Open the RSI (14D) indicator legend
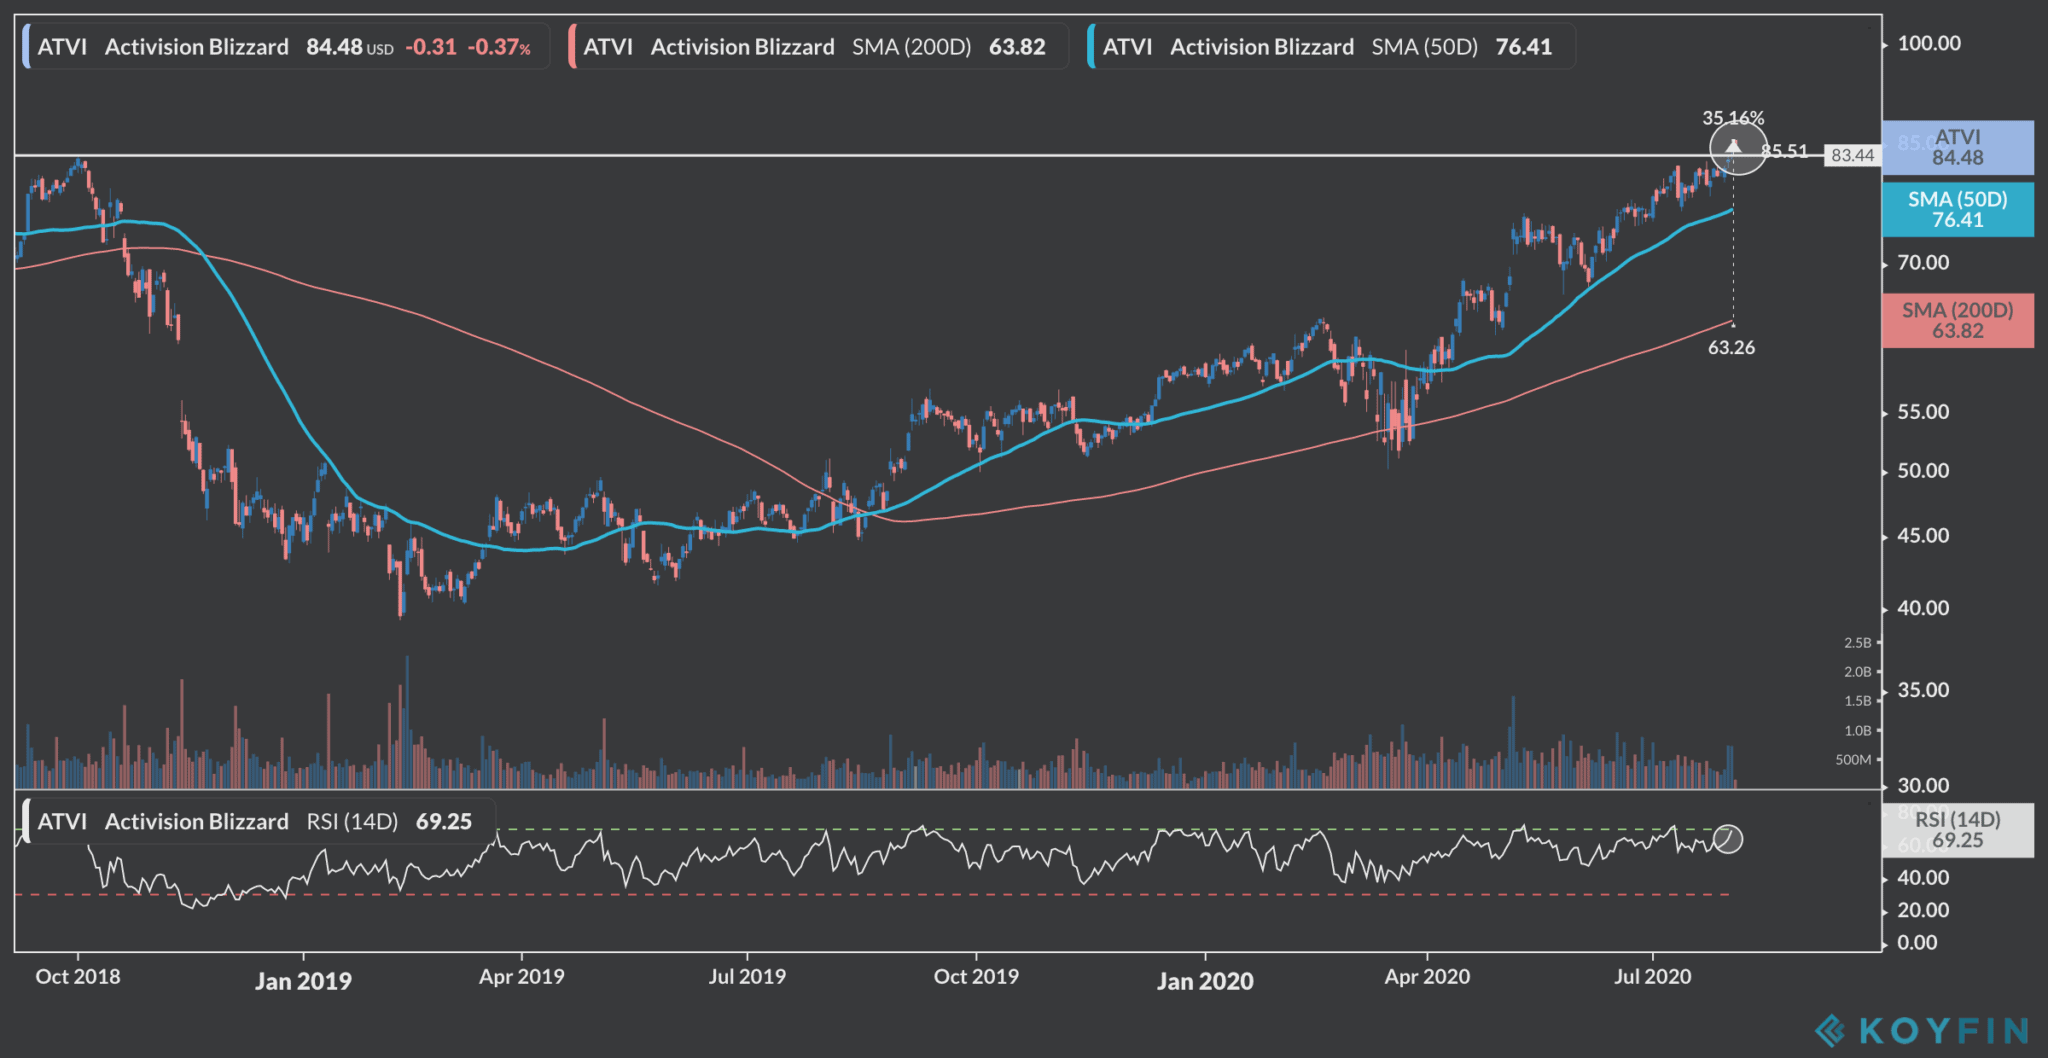 (258, 821)
